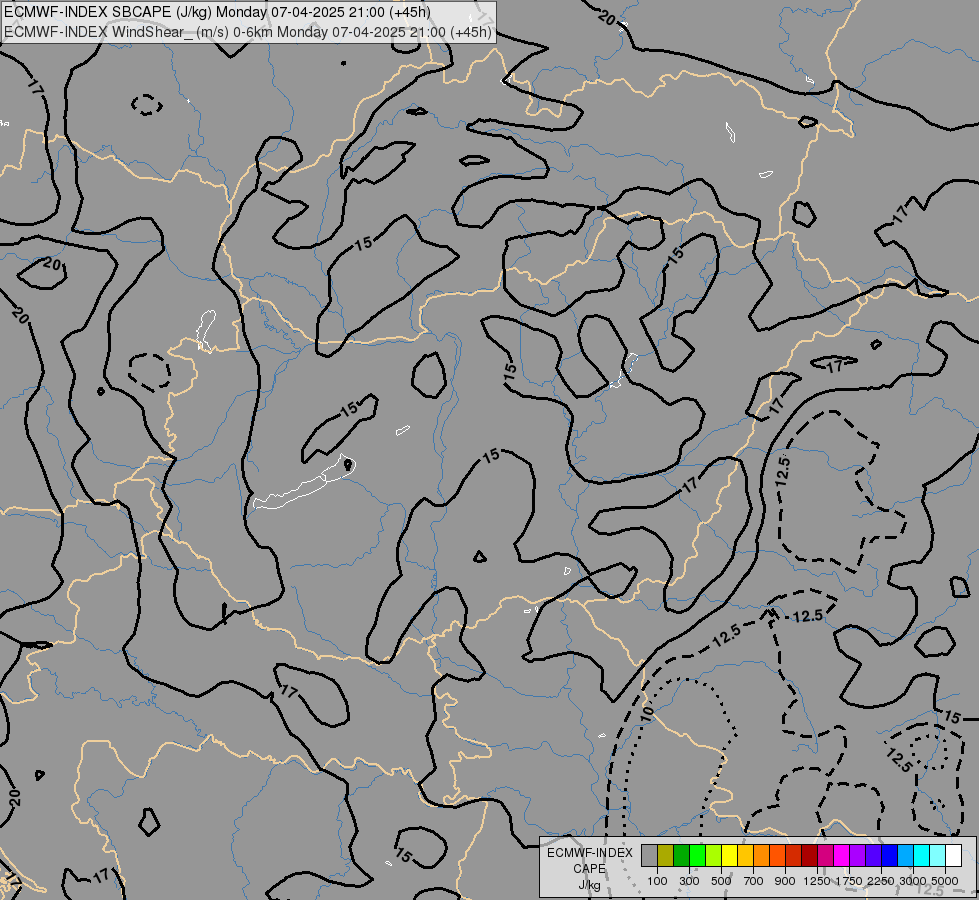Click the olive swatch in the CAPE legend
The image size is (979, 900).
(x=666, y=856)
